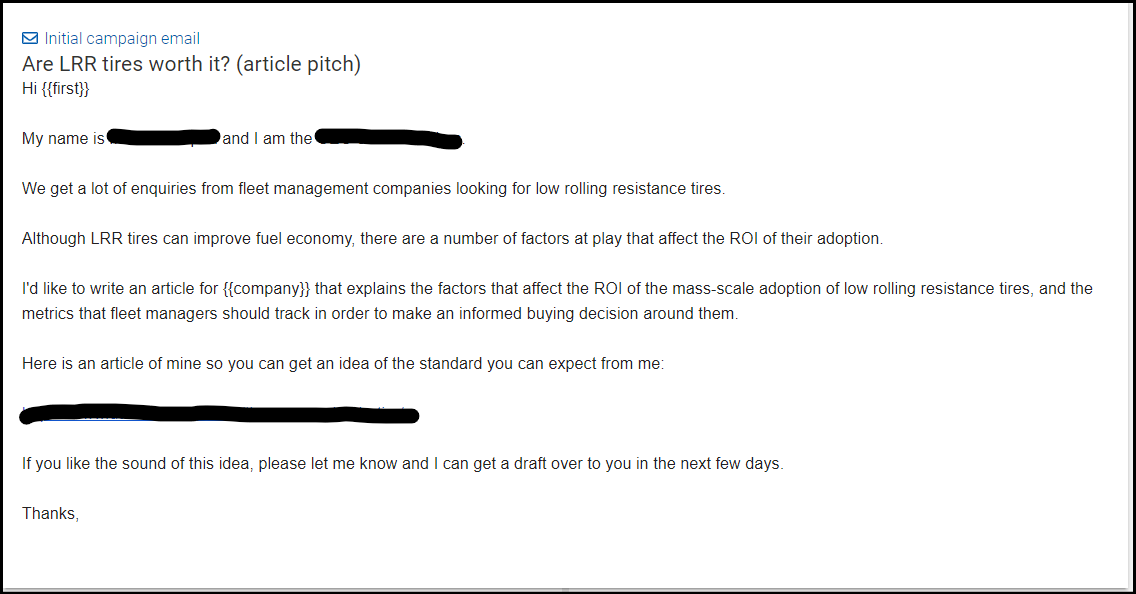
Task: Click the "Although LRR tires can improve" paragraph
Action: (x=452, y=239)
